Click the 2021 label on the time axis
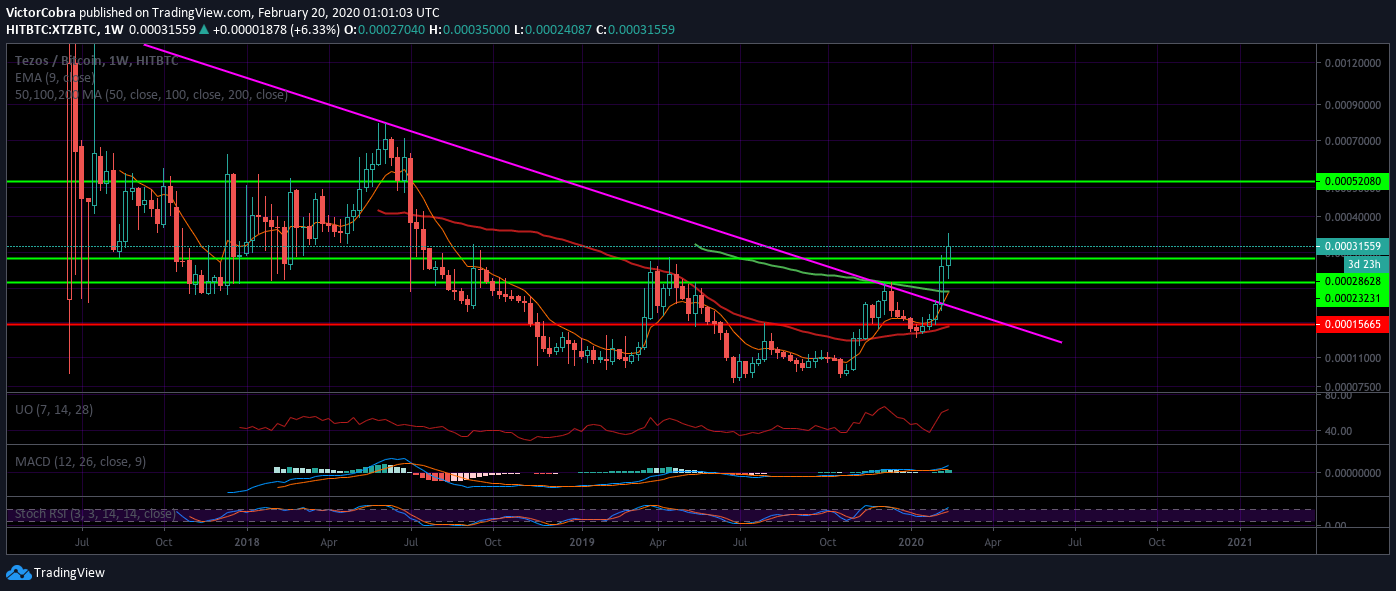Viewport: 1396px width, 591px height. click(x=1239, y=542)
